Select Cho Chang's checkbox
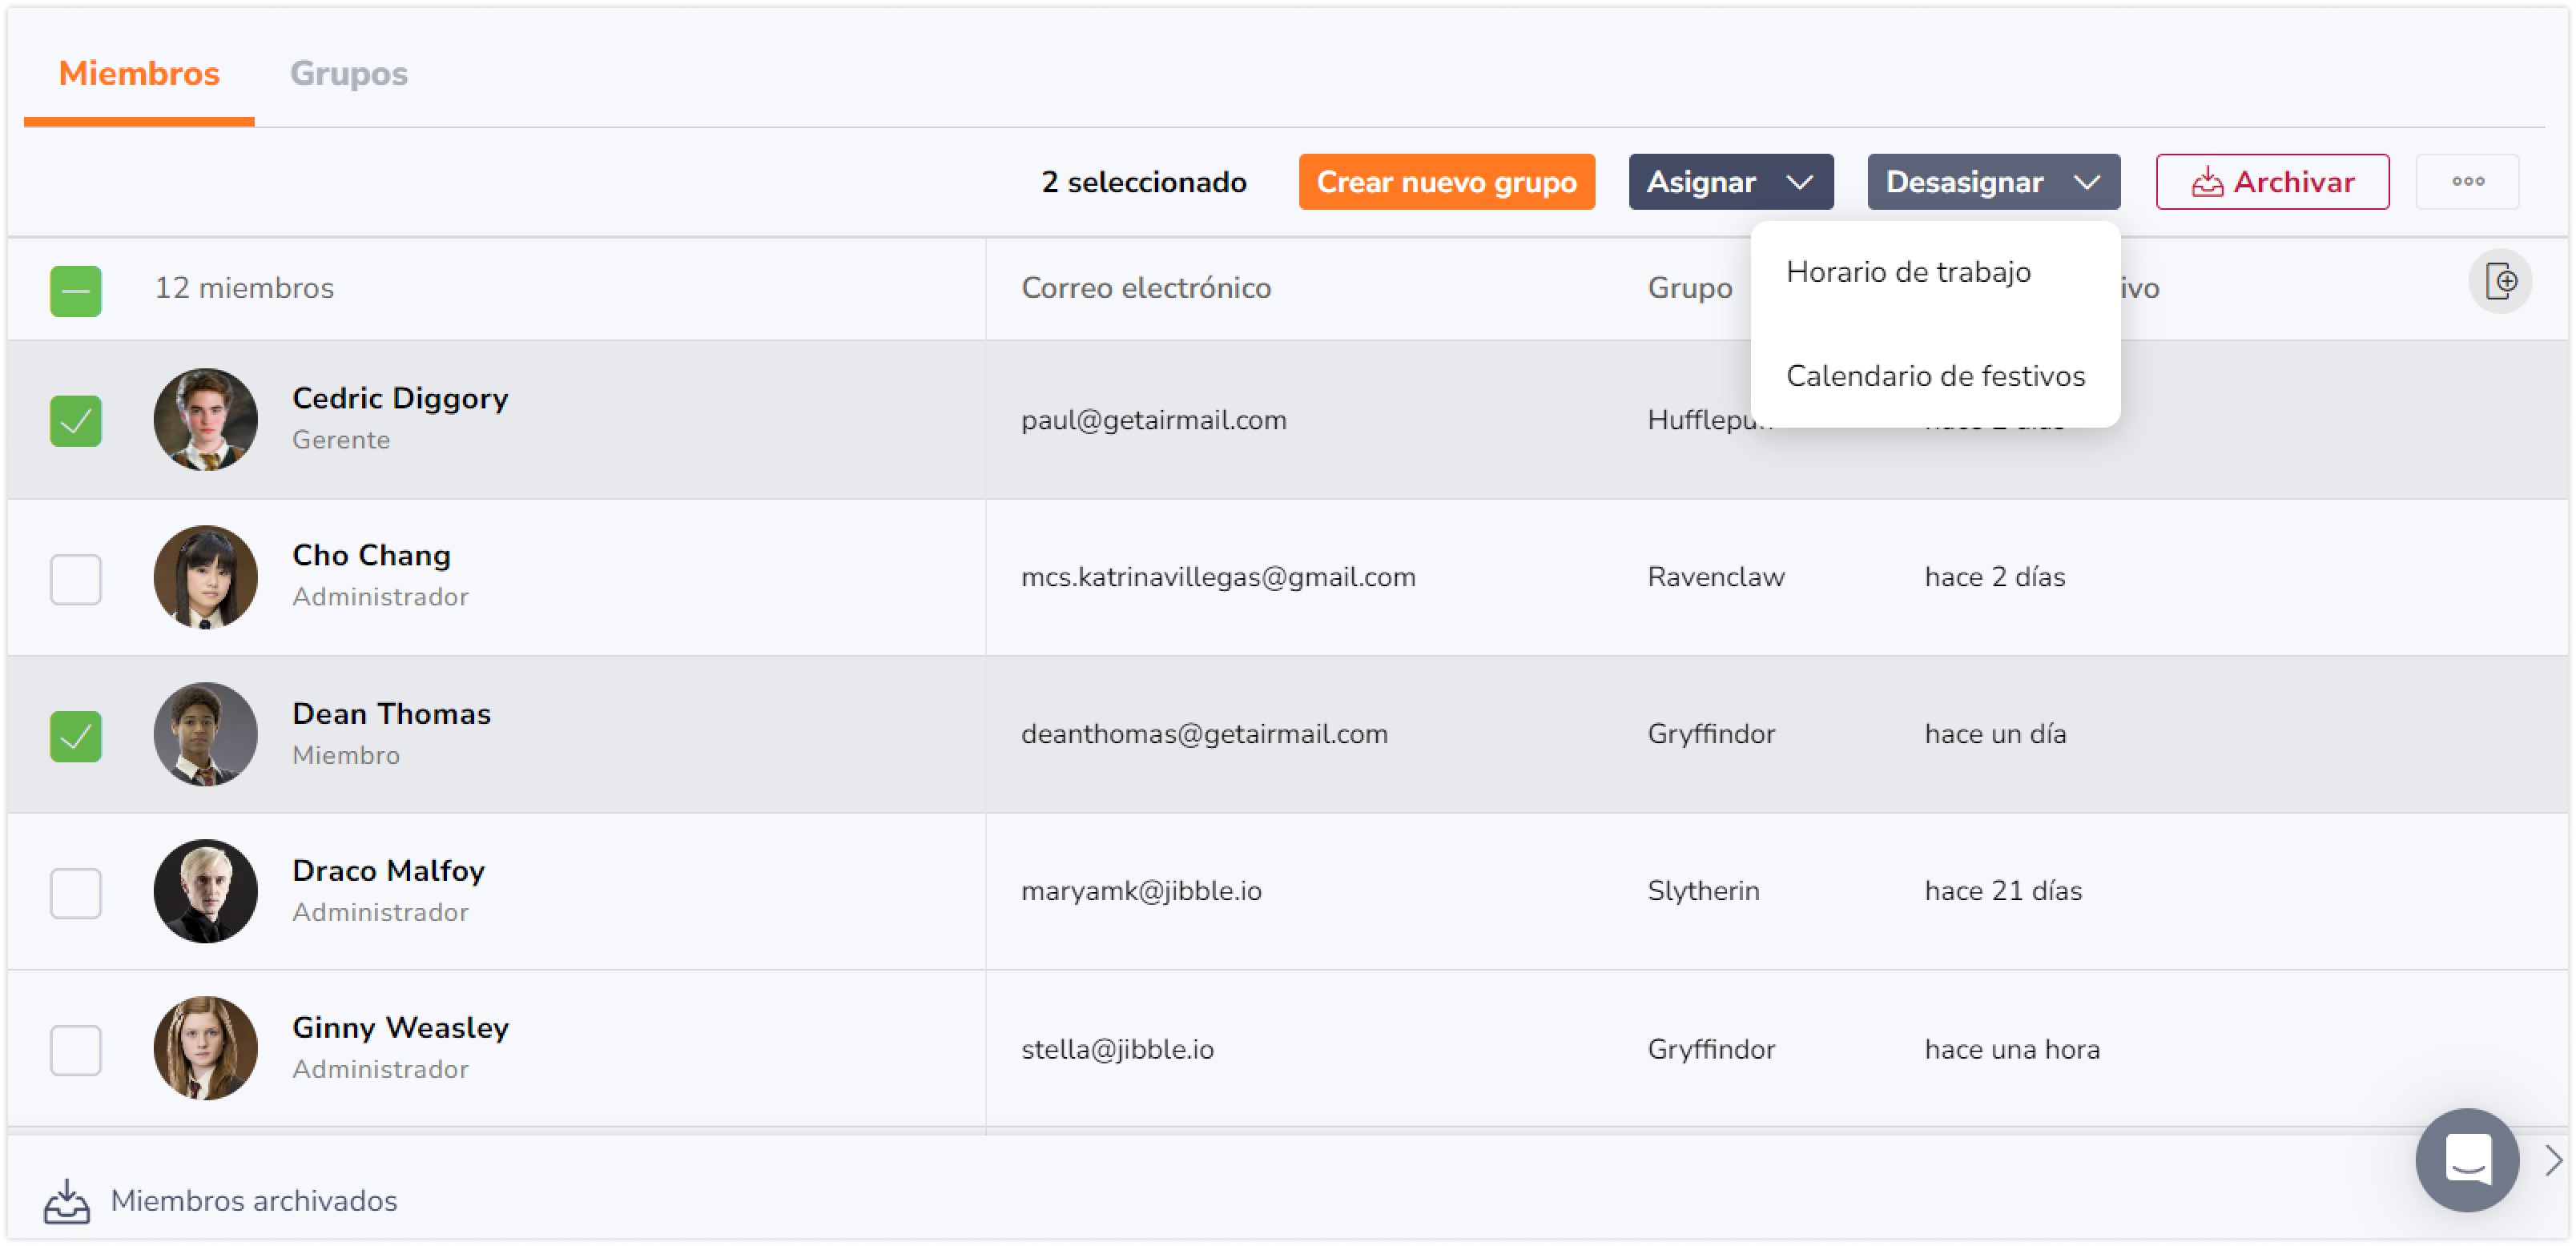The width and height of the screenshot is (2576, 1246). click(x=76, y=578)
